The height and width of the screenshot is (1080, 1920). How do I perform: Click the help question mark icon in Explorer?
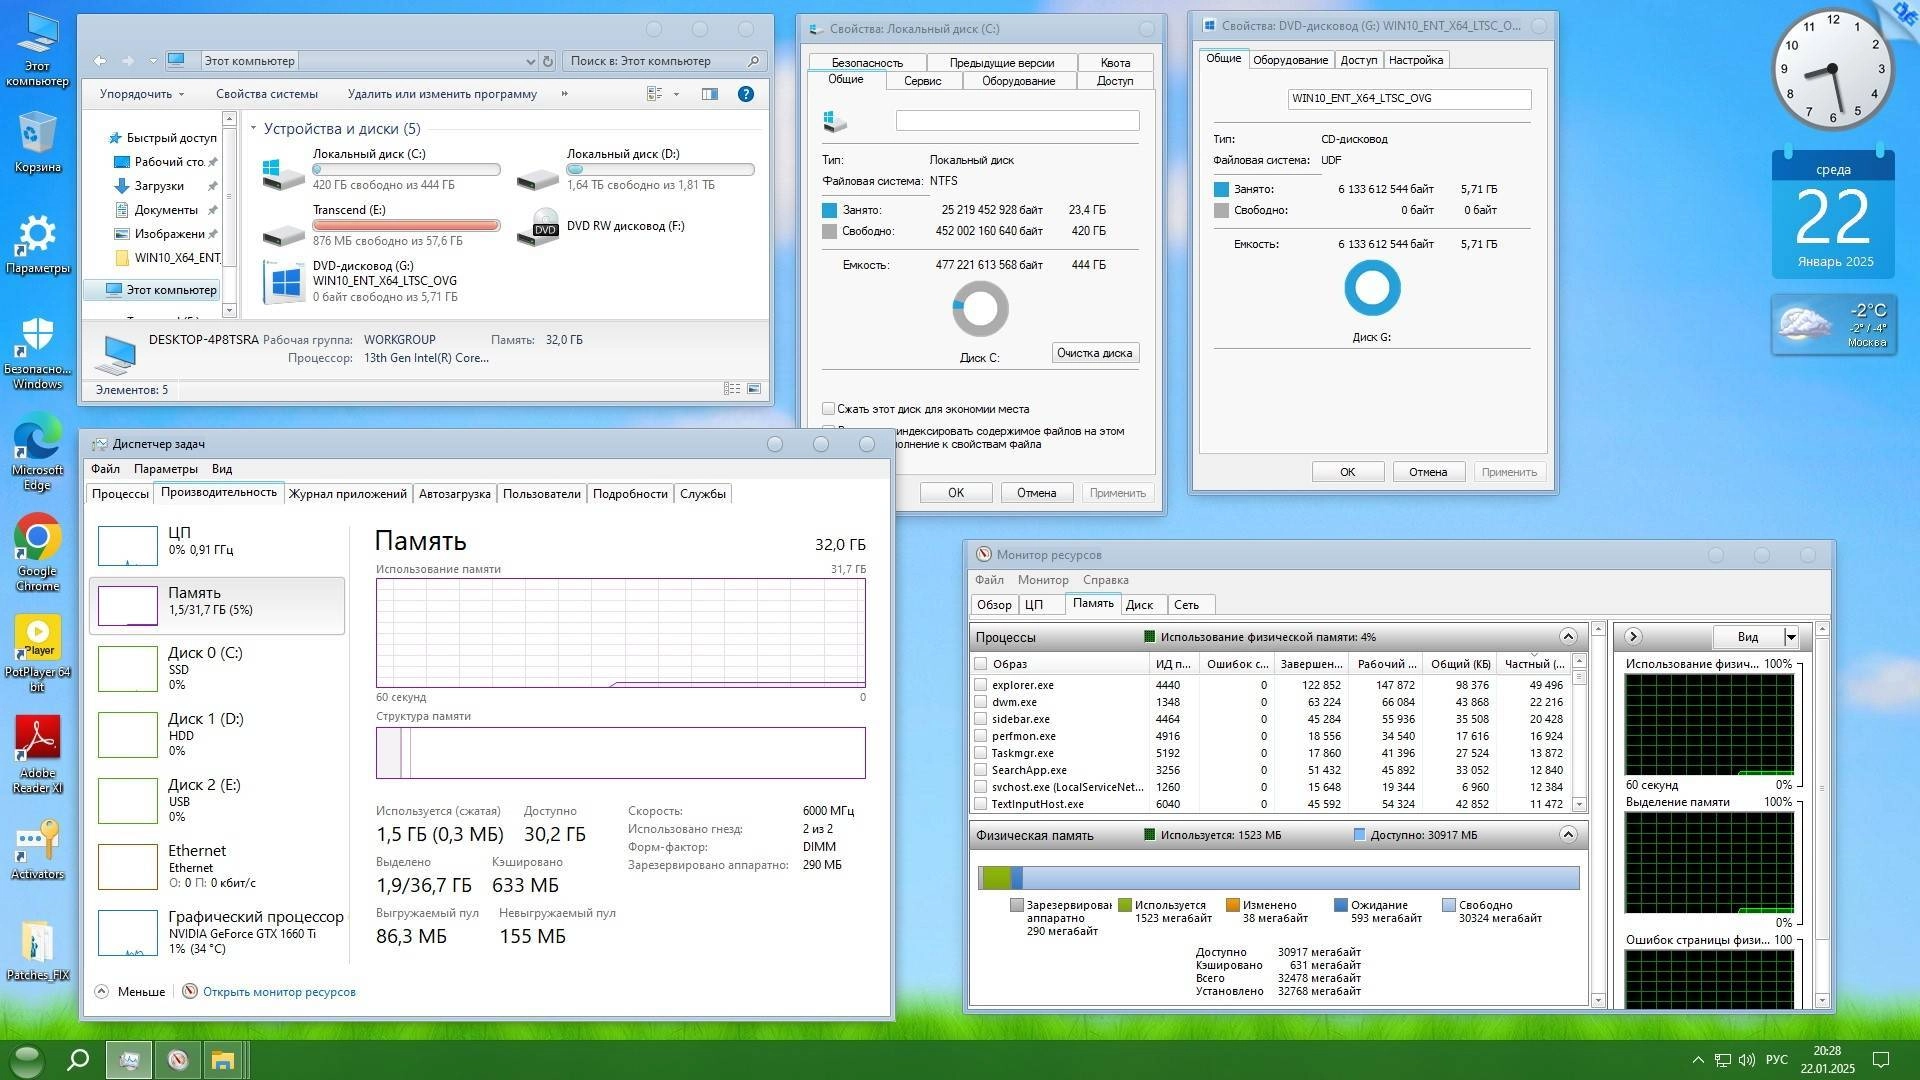click(x=745, y=93)
